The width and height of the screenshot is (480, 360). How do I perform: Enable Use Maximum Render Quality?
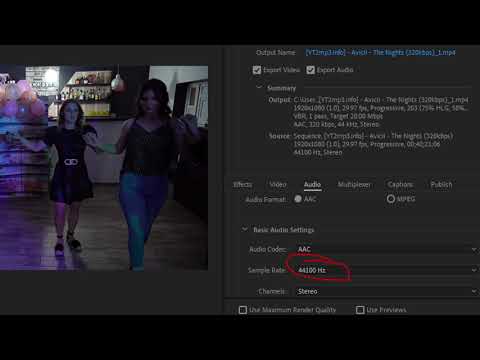(x=243, y=310)
